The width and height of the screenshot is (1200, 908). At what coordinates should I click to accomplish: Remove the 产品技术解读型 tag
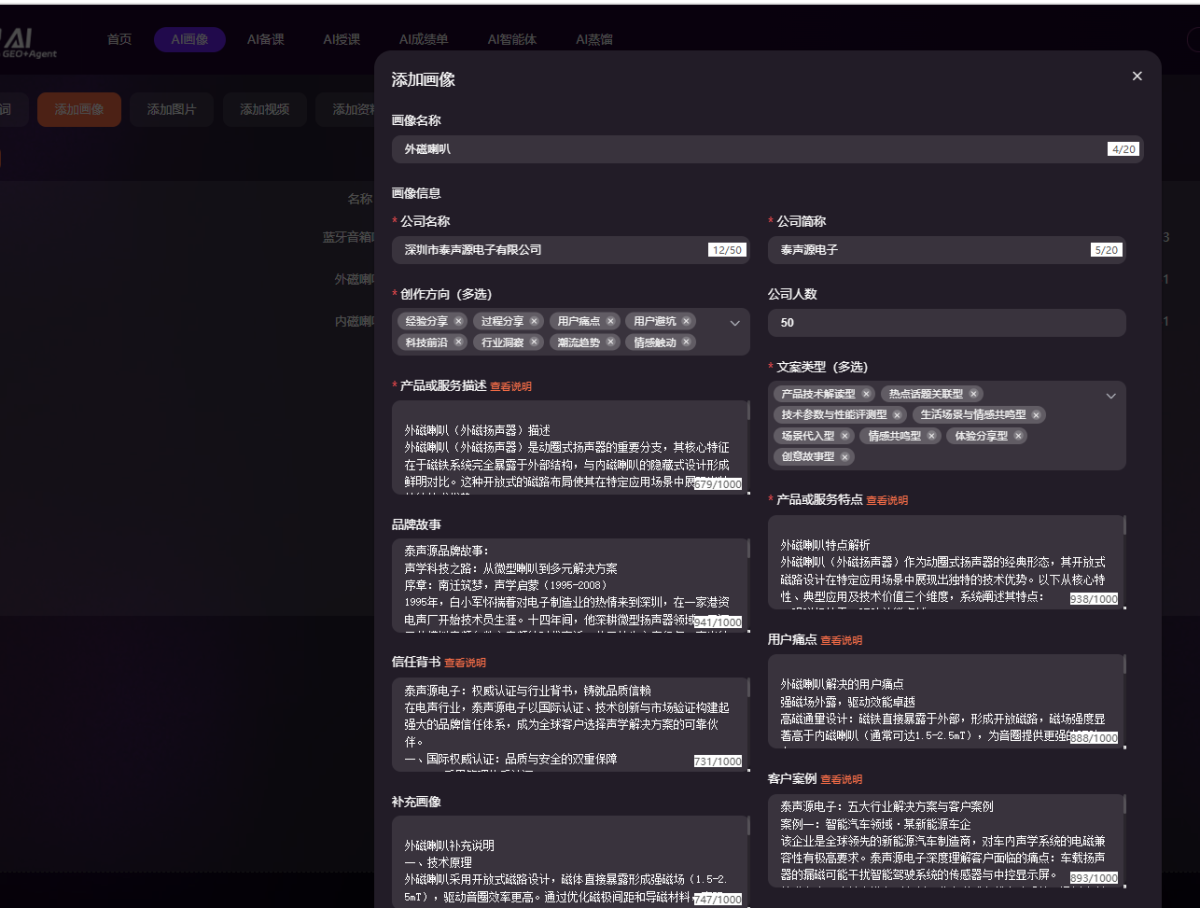pyautogui.click(x=866, y=394)
